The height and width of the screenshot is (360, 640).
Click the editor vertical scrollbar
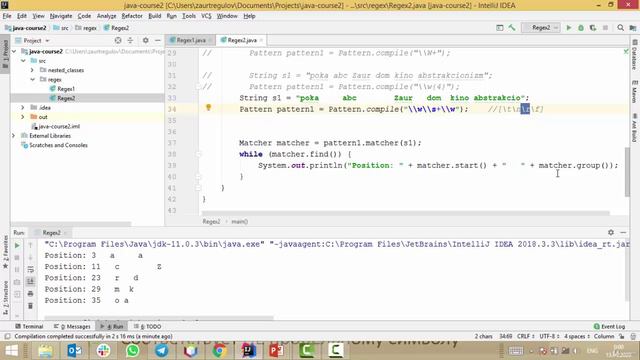pyautogui.click(x=627, y=171)
